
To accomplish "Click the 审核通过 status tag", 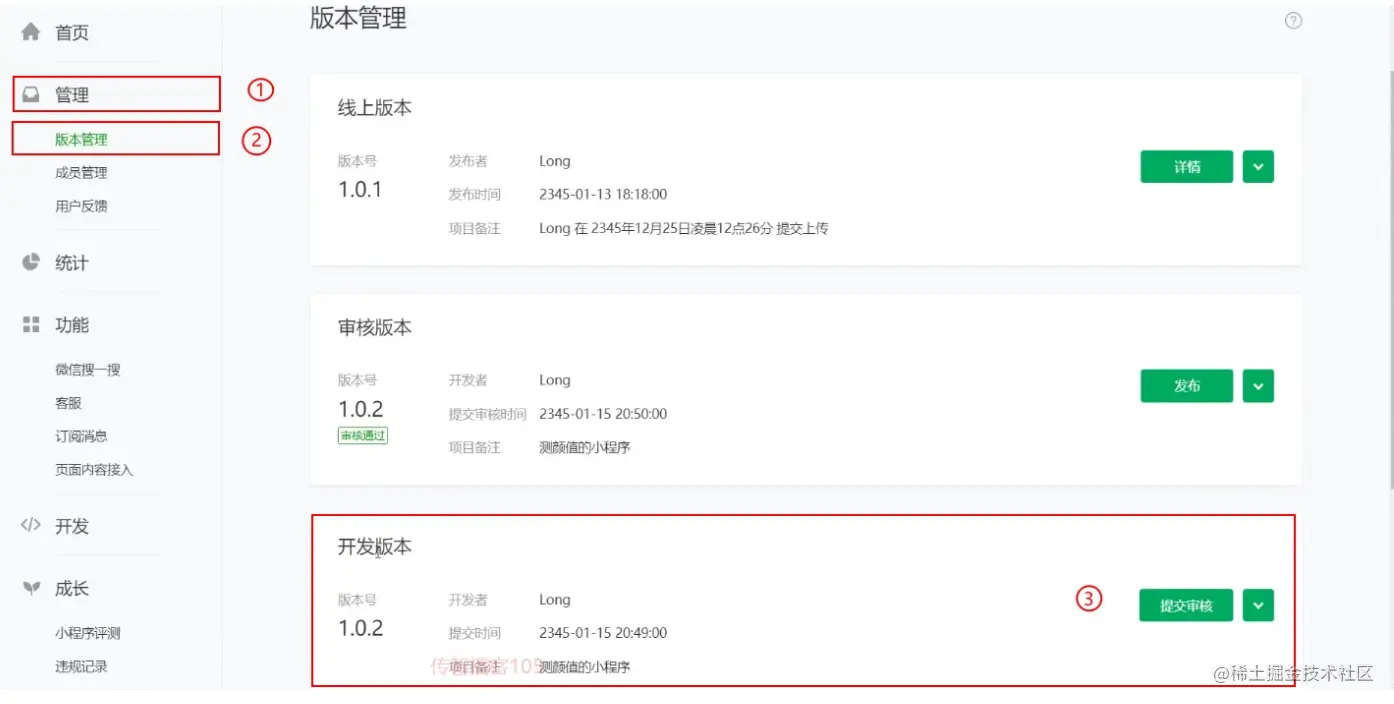I will click(x=362, y=436).
